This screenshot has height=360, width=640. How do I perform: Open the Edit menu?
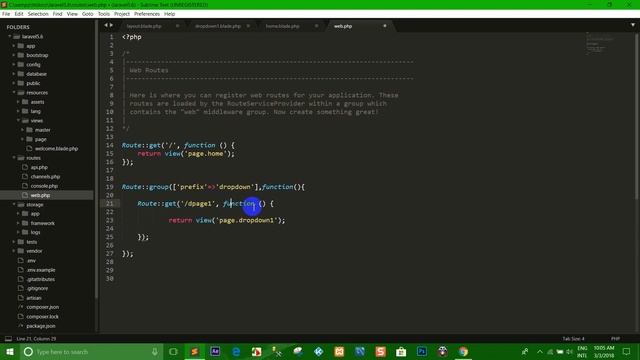pos(19,14)
